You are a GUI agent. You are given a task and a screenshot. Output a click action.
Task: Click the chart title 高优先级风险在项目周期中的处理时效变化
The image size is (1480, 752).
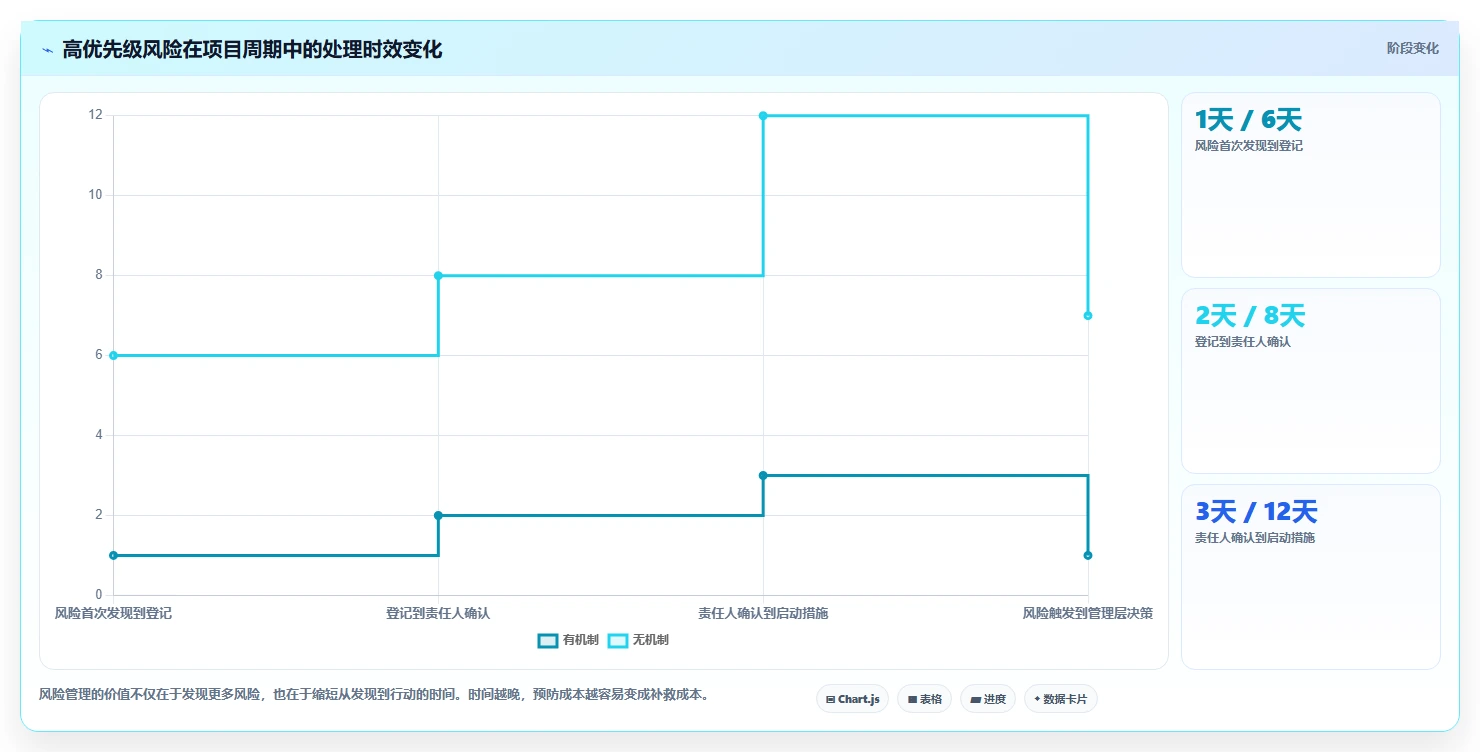click(x=252, y=49)
